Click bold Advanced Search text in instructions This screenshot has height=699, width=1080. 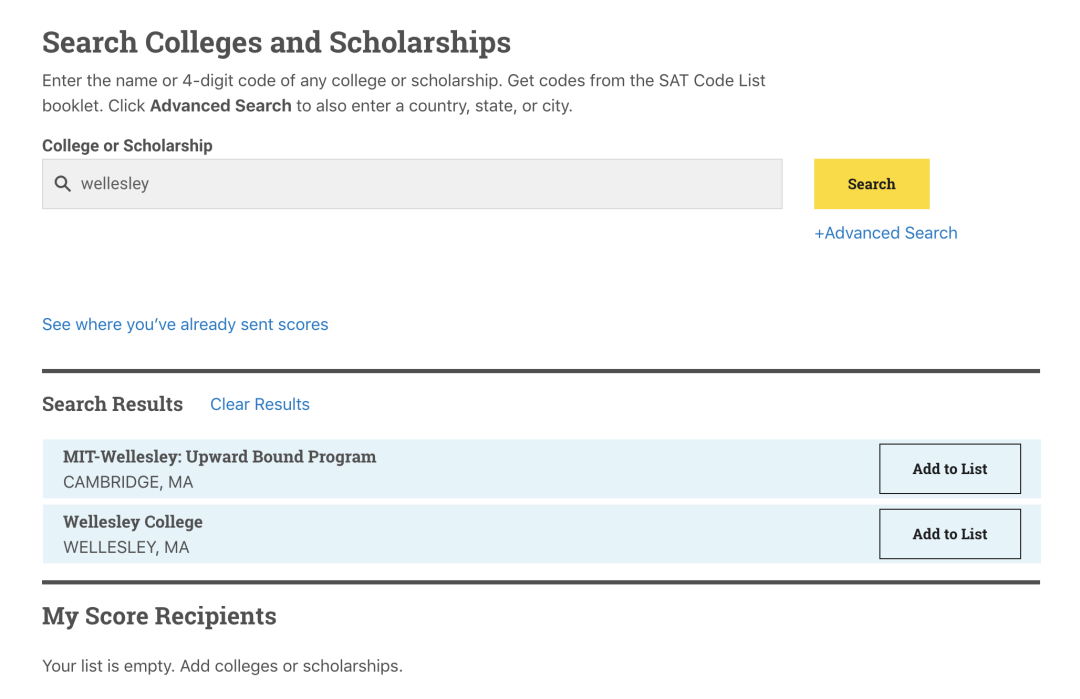coord(220,105)
